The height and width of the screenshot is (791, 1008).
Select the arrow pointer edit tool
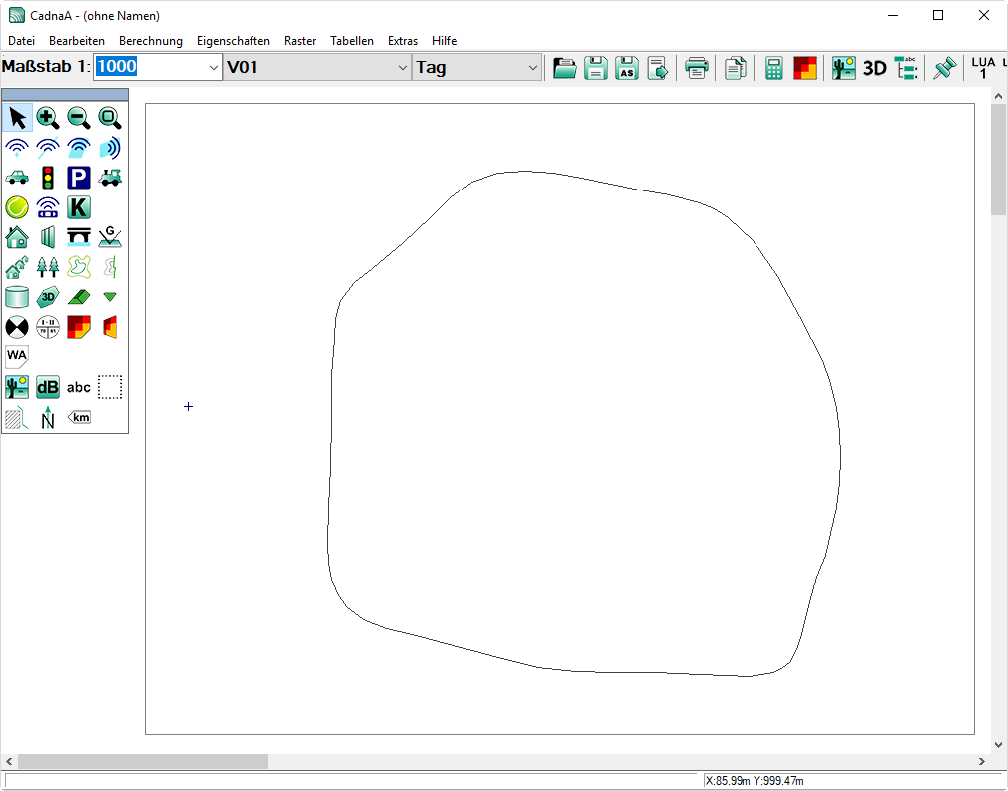pyautogui.click(x=17, y=118)
